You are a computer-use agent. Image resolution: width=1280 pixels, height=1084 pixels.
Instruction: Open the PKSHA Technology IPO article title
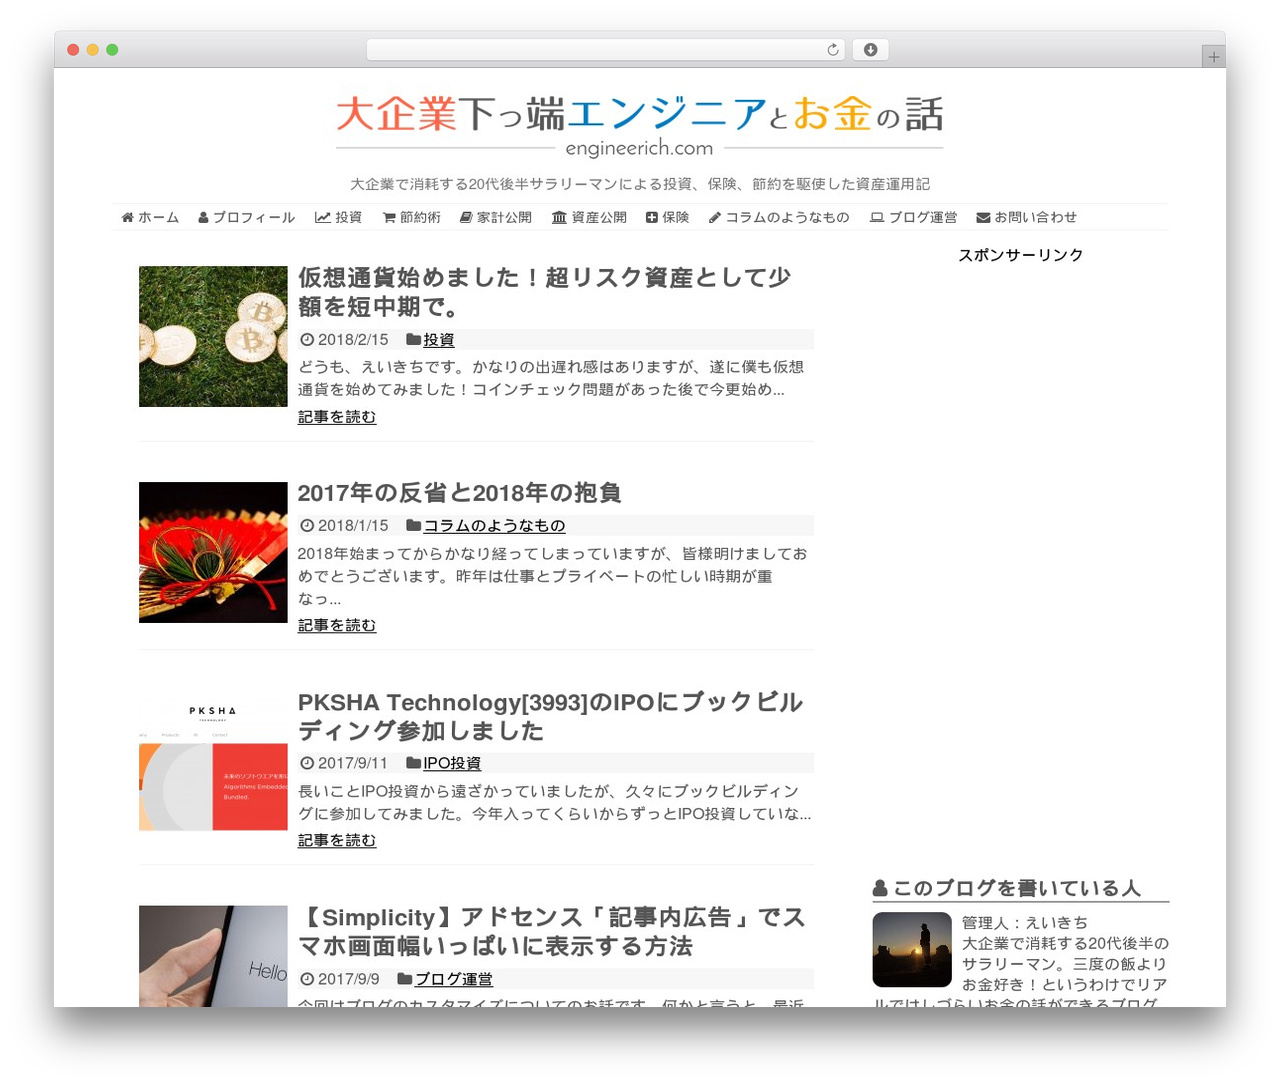point(550,716)
